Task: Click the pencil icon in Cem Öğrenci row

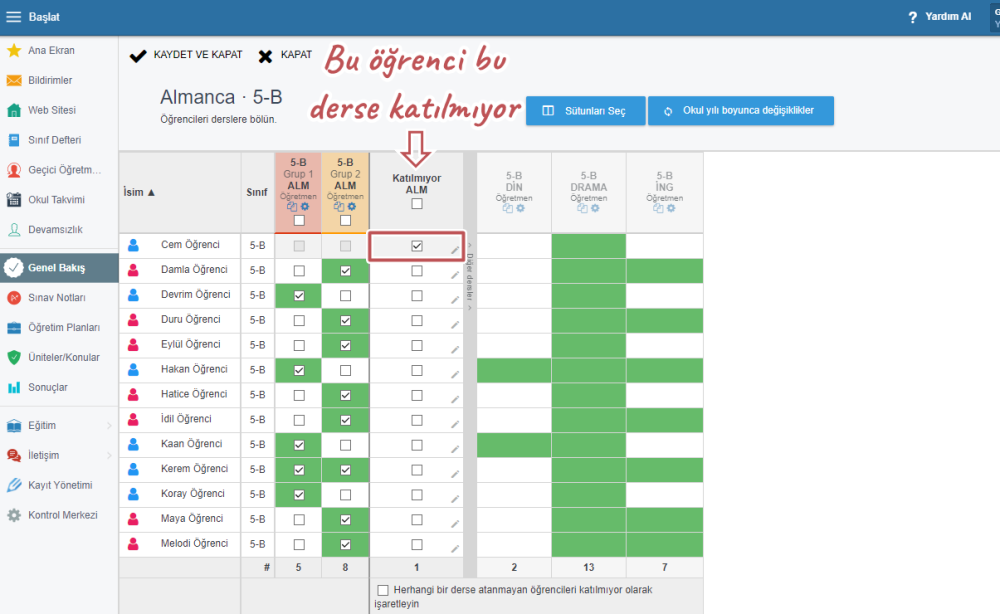Action: coord(455,250)
